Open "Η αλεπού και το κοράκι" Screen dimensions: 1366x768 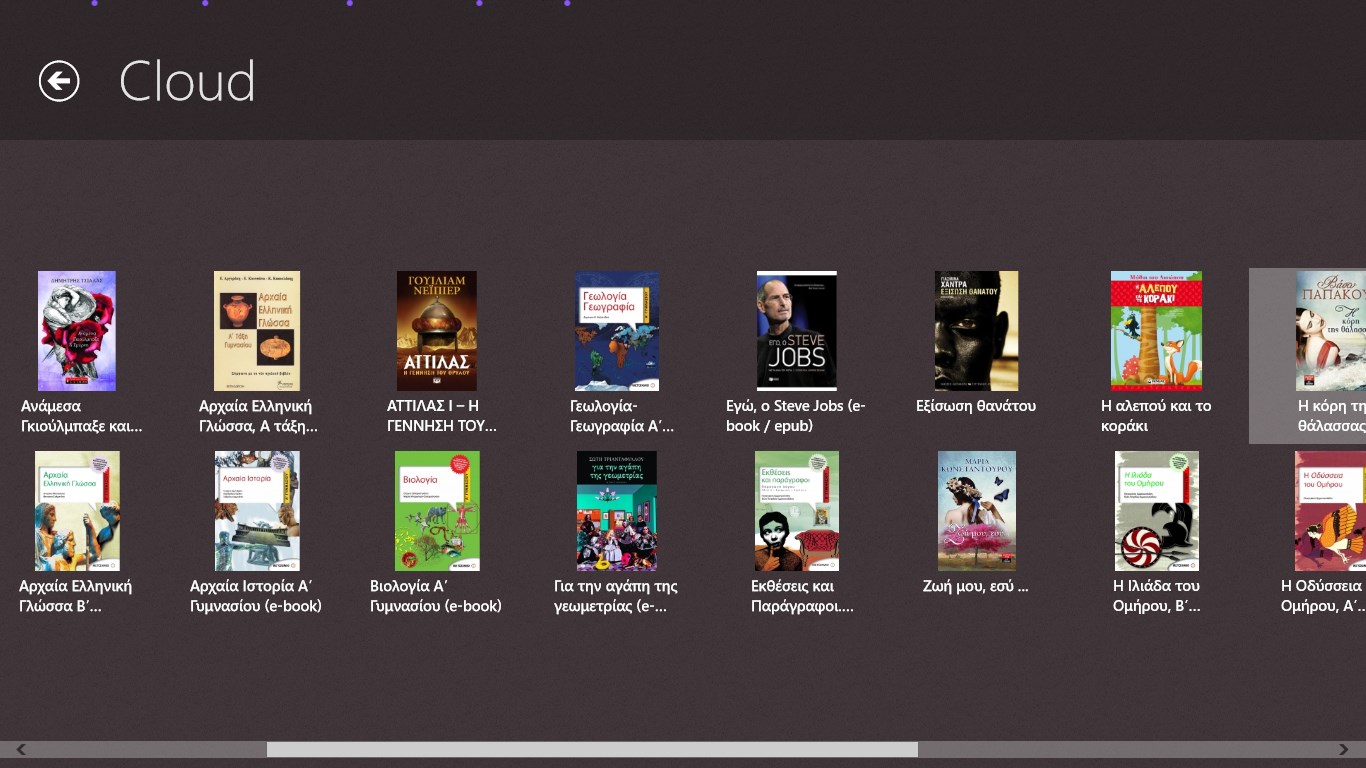point(1156,331)
